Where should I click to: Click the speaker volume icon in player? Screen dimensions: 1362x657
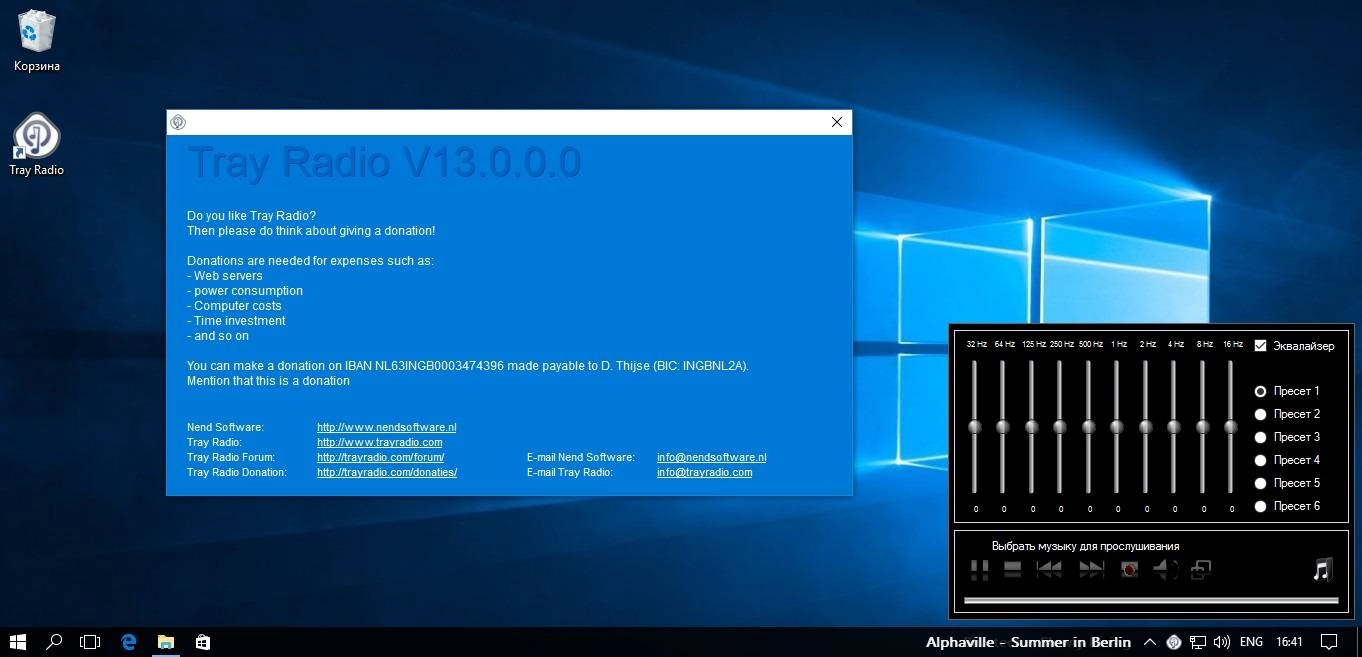1165,569
